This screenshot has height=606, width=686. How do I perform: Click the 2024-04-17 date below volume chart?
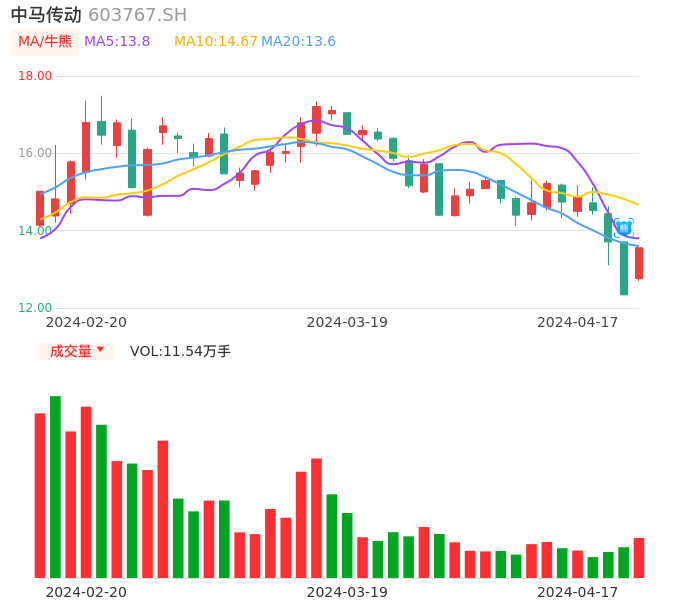tap(577, 592)
